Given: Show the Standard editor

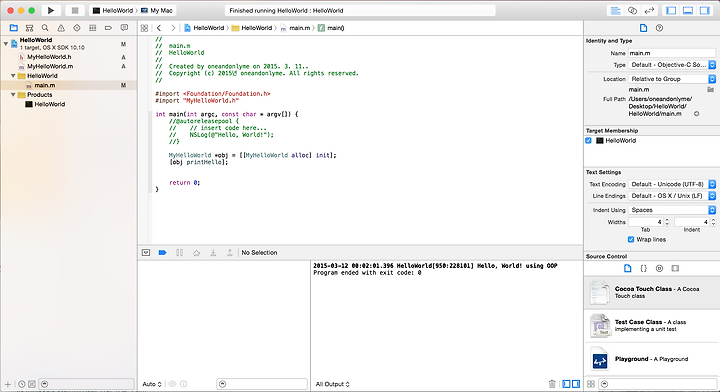Looking at the screenshot, I should point(615,11).
